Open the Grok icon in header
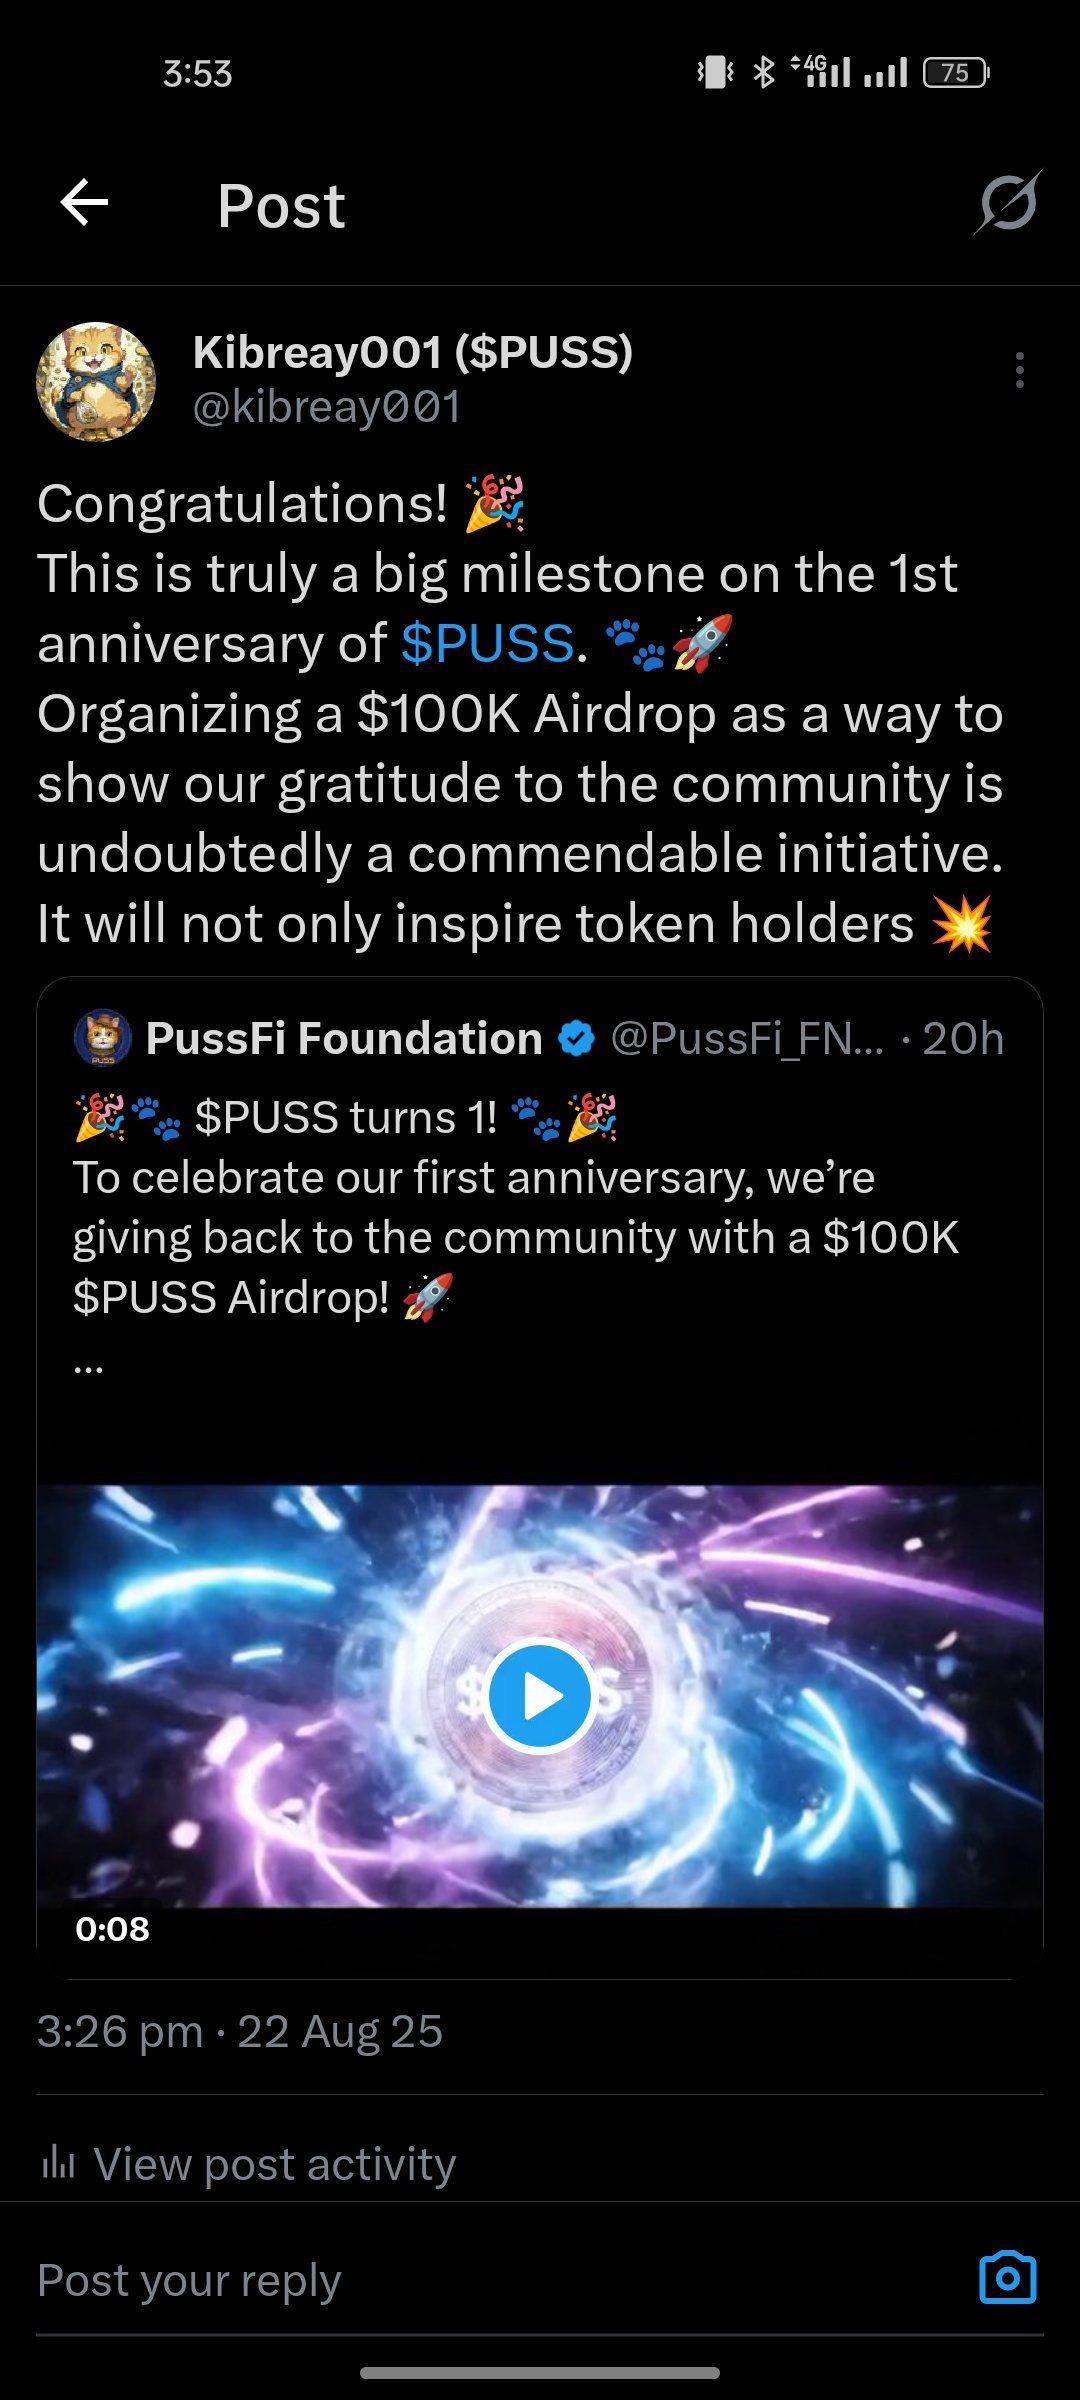Screen dimensions: 1080x2400 (x=1008, y=203)
